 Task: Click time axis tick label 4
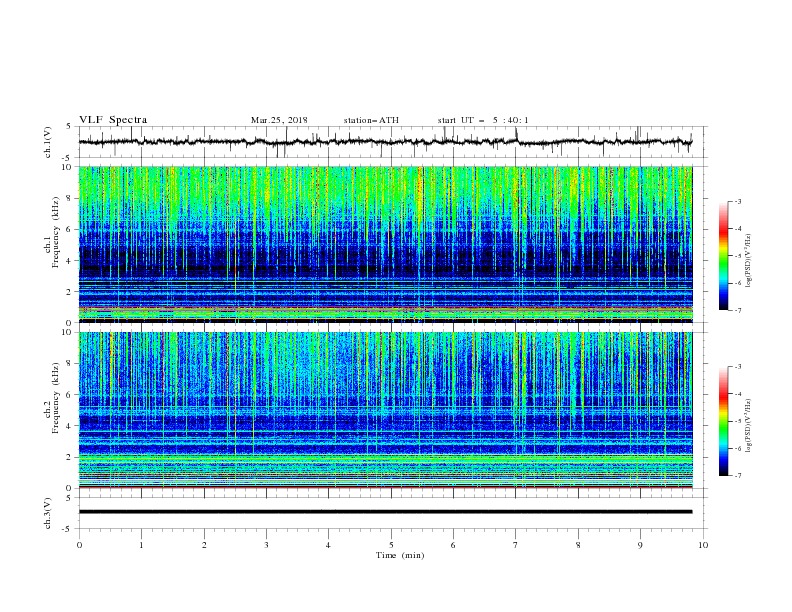pyautogui.click(x=328, y=545)
